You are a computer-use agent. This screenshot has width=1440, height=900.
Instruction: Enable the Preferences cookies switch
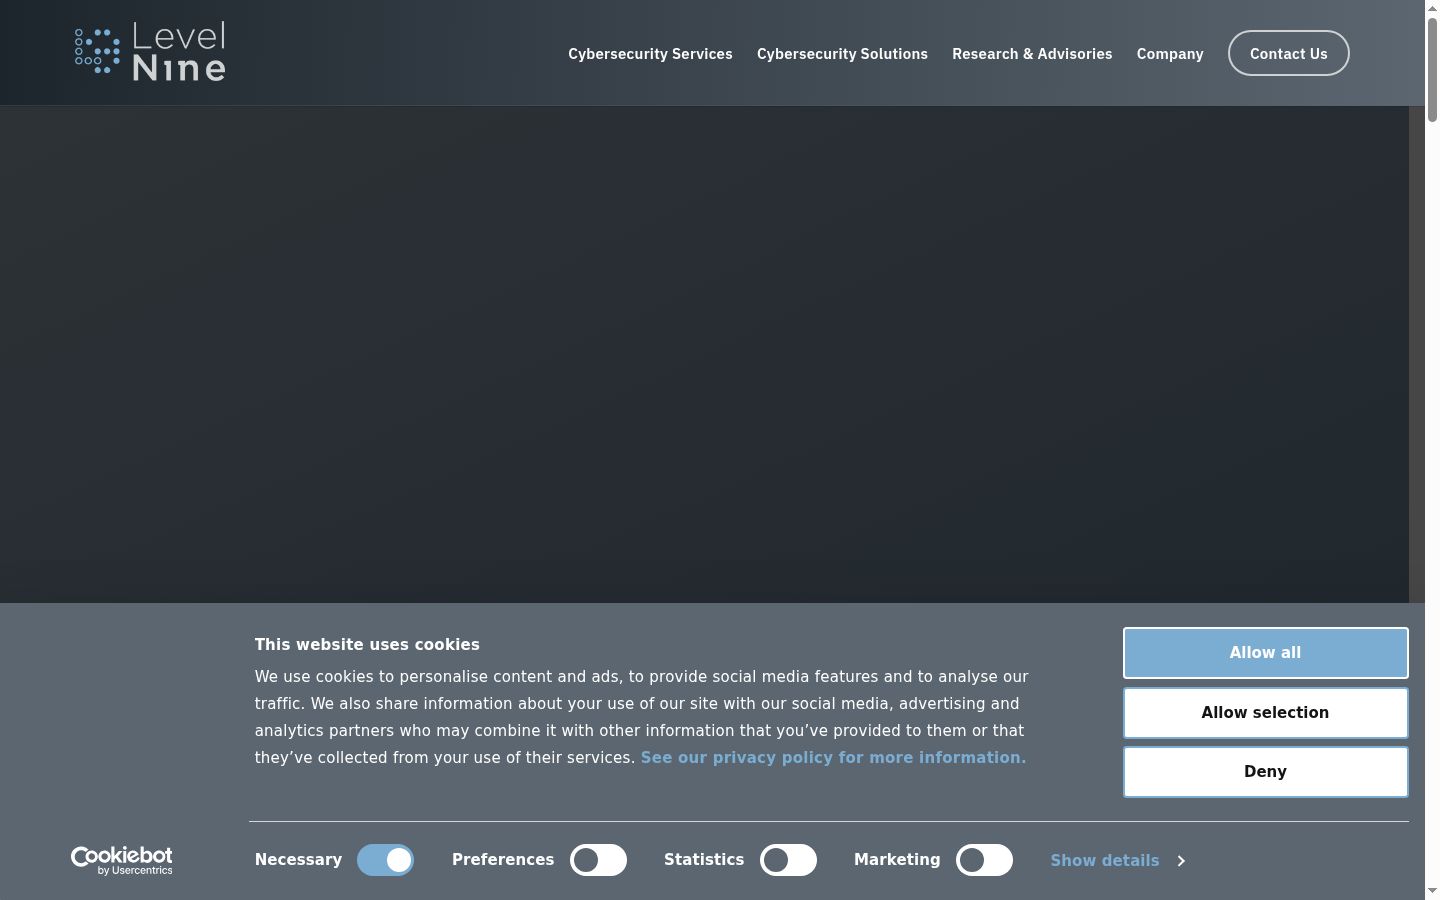point(598,860)
